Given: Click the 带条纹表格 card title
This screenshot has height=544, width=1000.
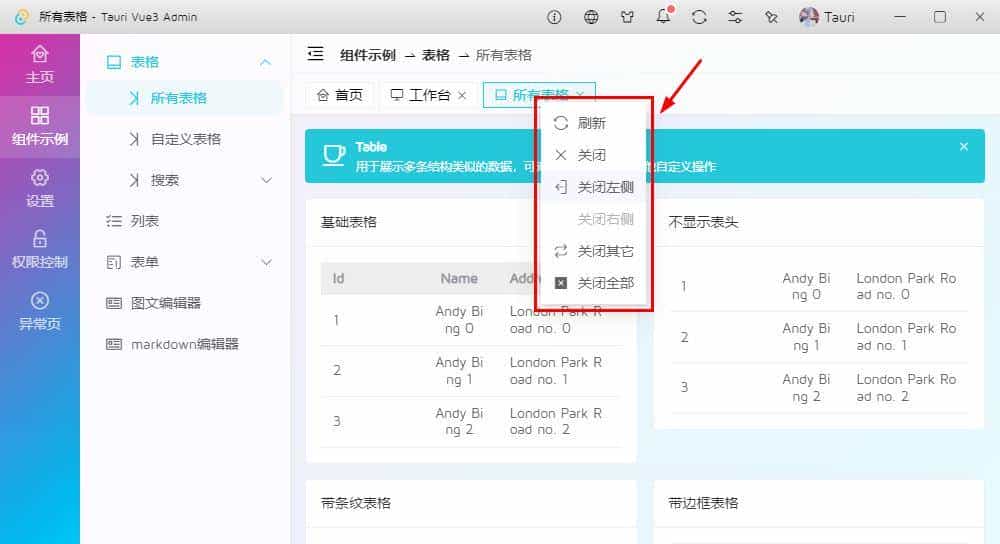Looking at the screenshot, I should click(356, 503).
